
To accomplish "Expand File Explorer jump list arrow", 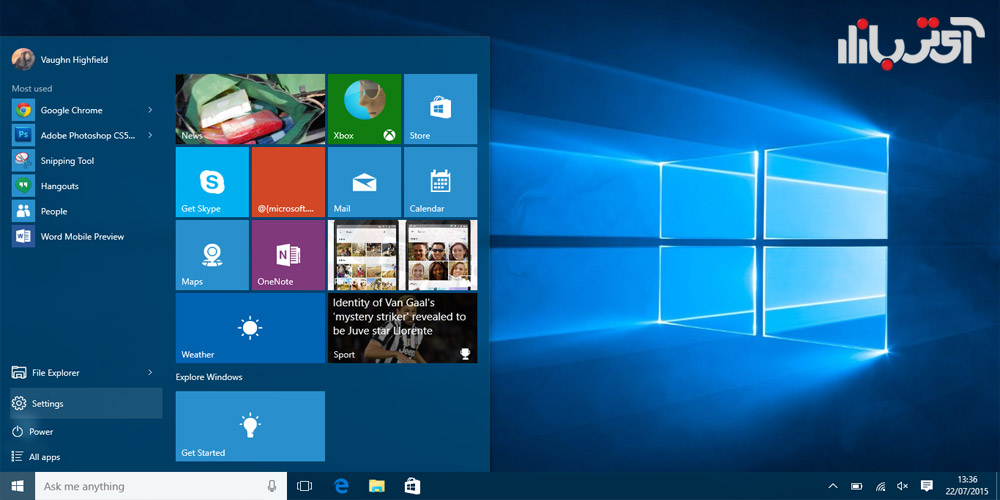I will (x=151, y=372).
